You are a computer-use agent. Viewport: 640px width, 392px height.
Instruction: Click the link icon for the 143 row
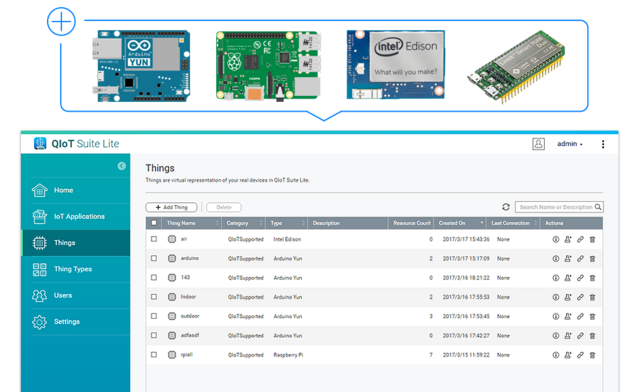point(580,278)
